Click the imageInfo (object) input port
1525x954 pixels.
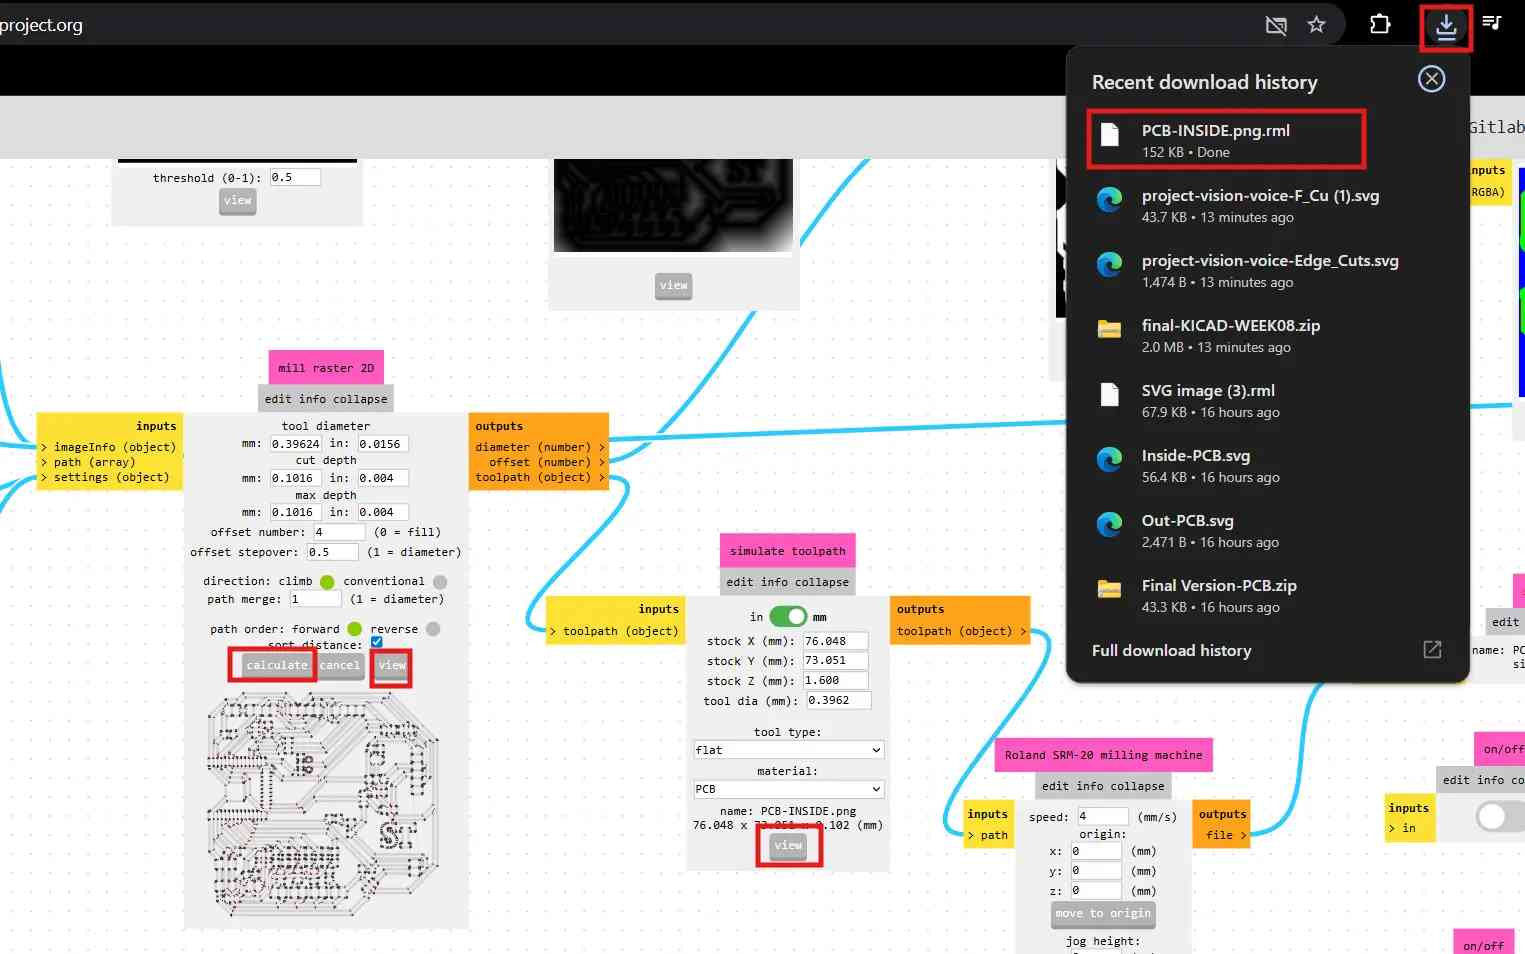coord(109,447)
